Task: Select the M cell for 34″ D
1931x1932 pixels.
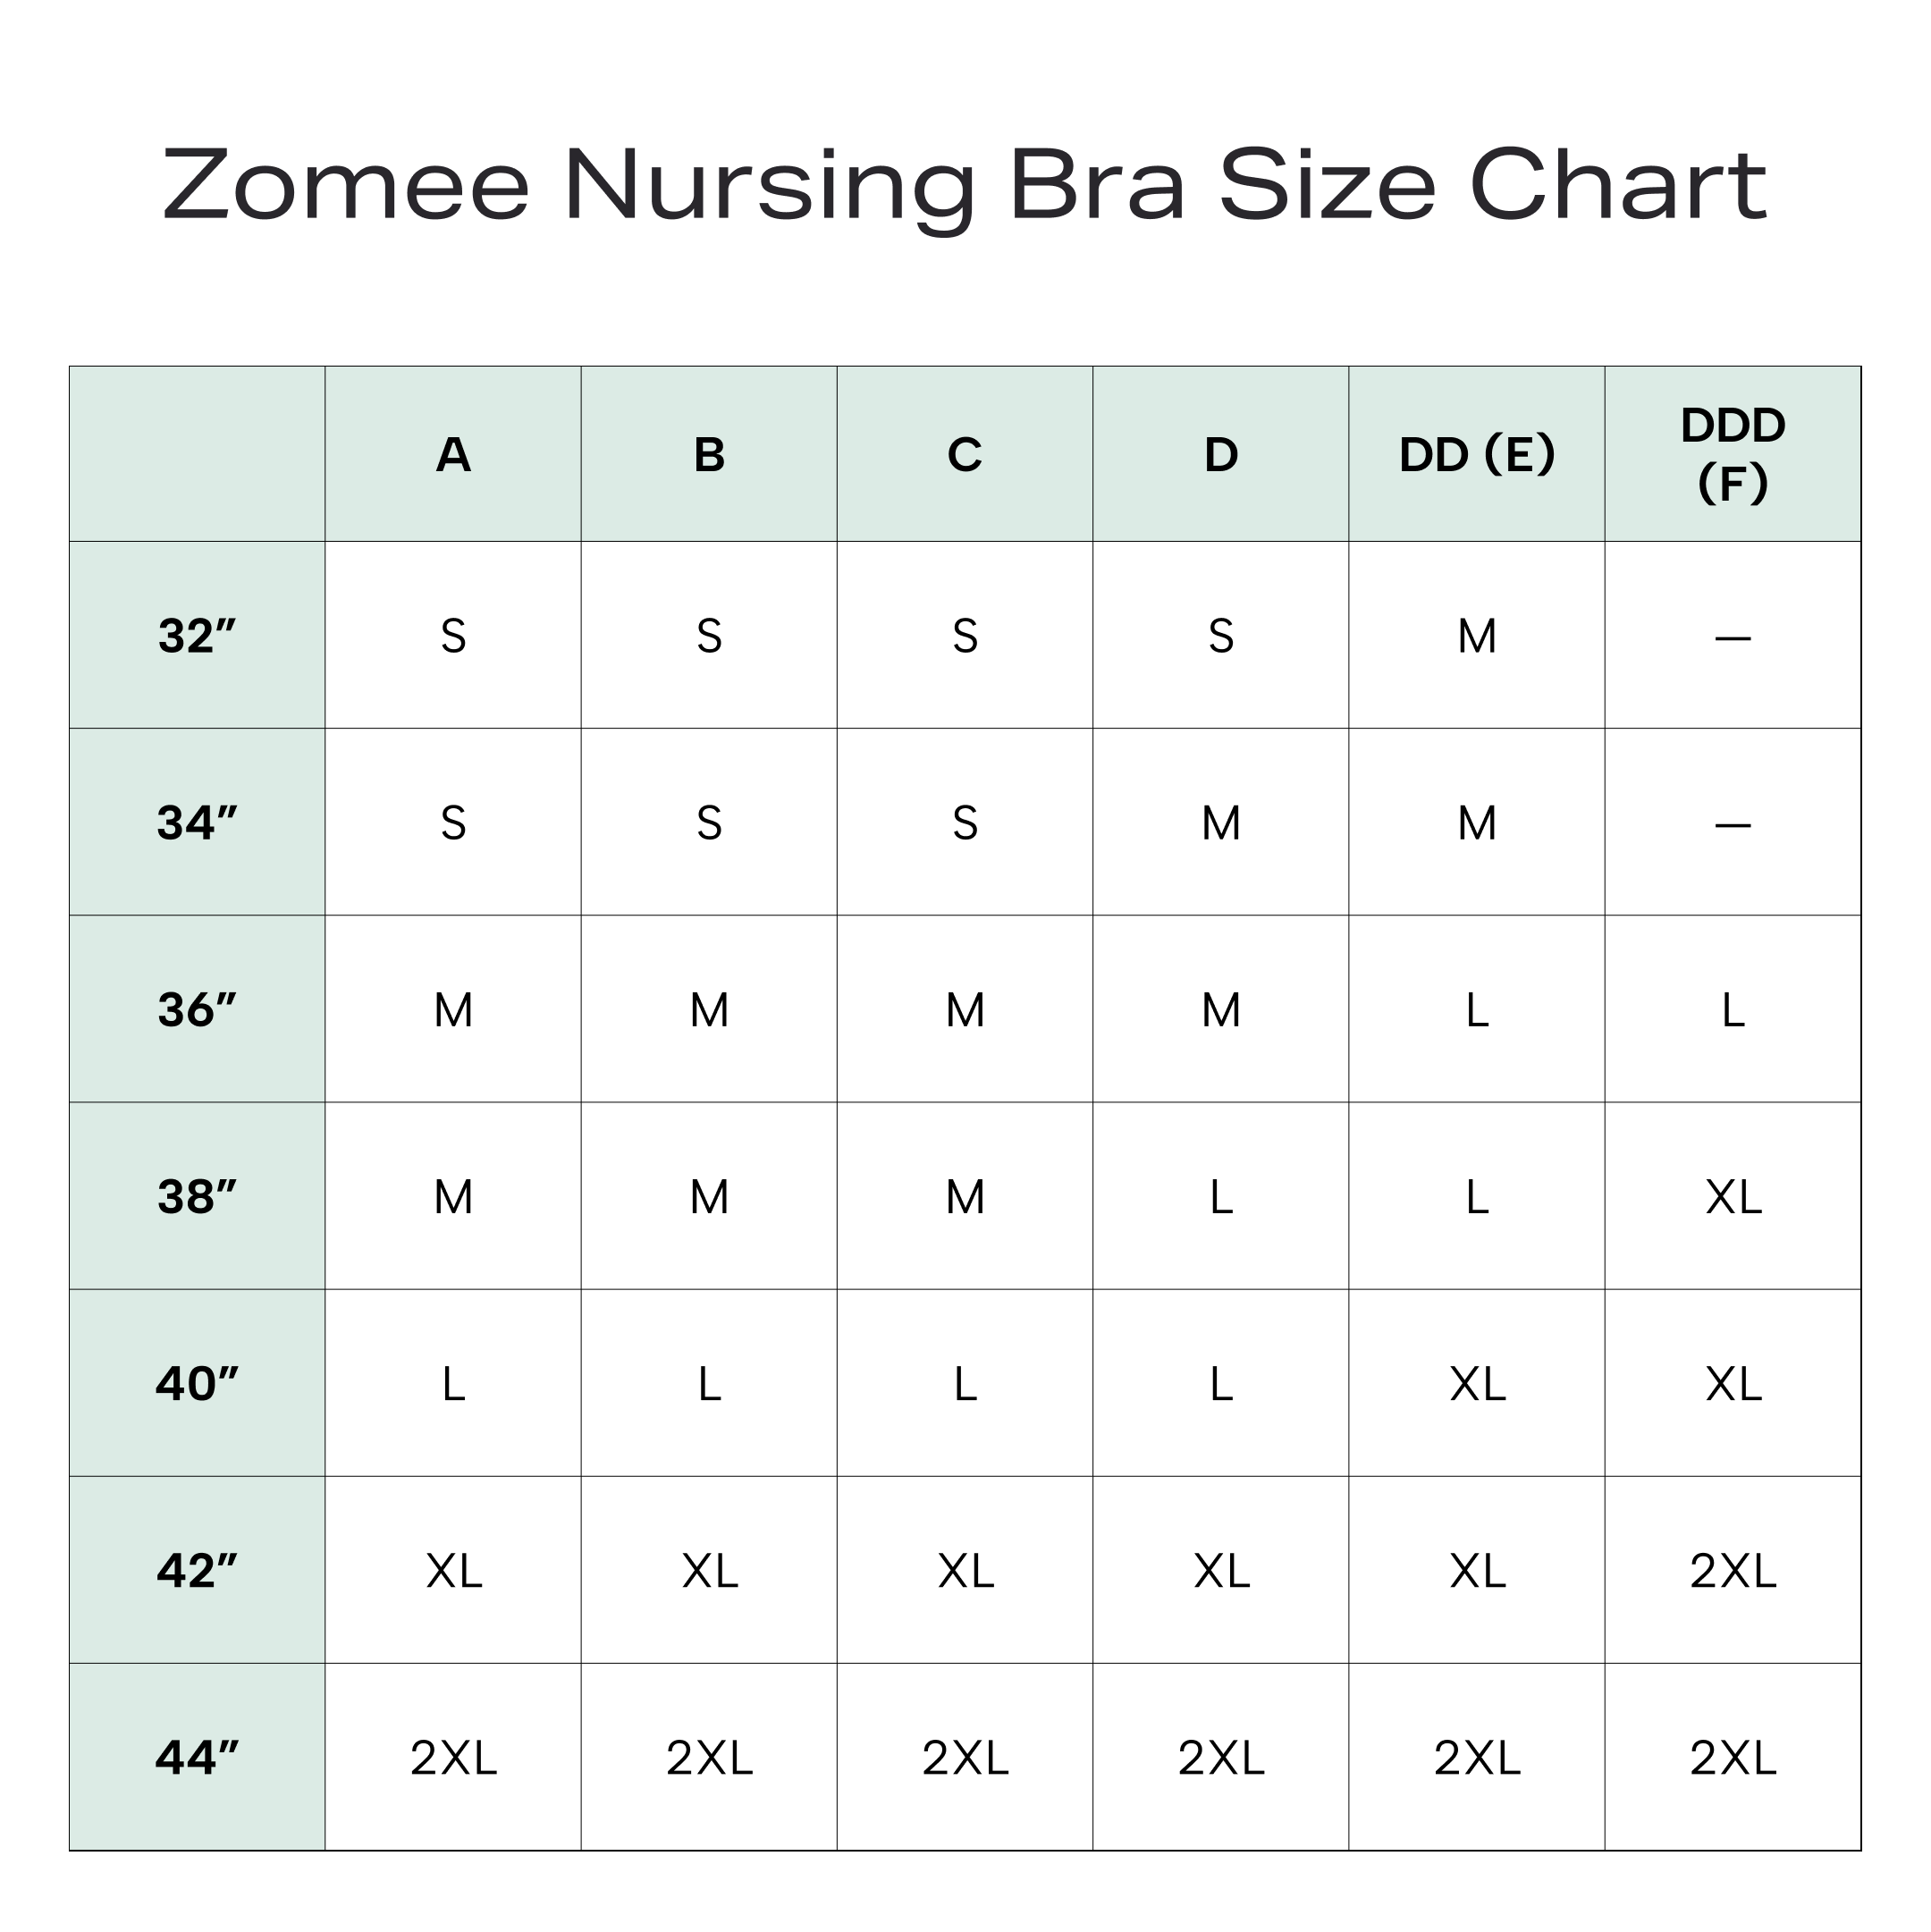Action: pyautogui.click(x=1221, y=823)
